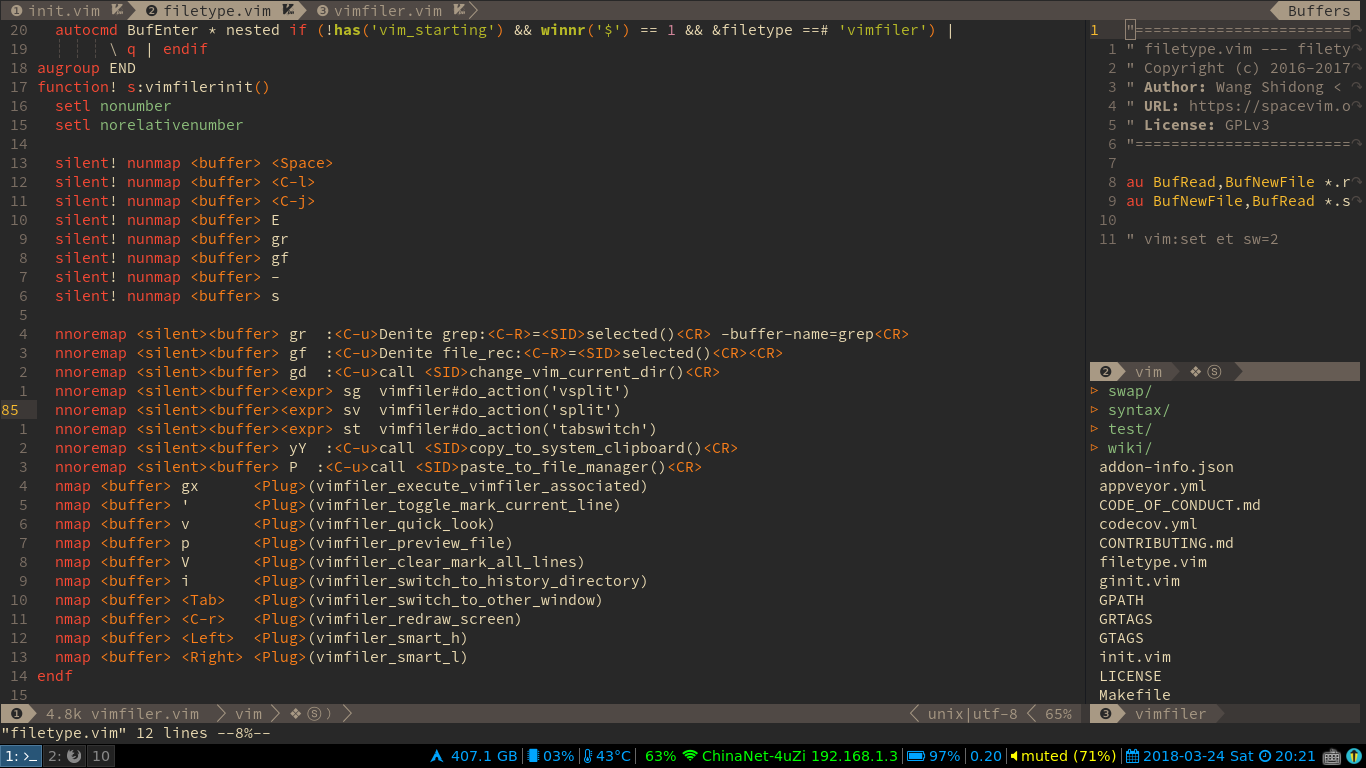Click window number 2 in right statusline
Viewport: 1366px width, 768px height.
1106,372
